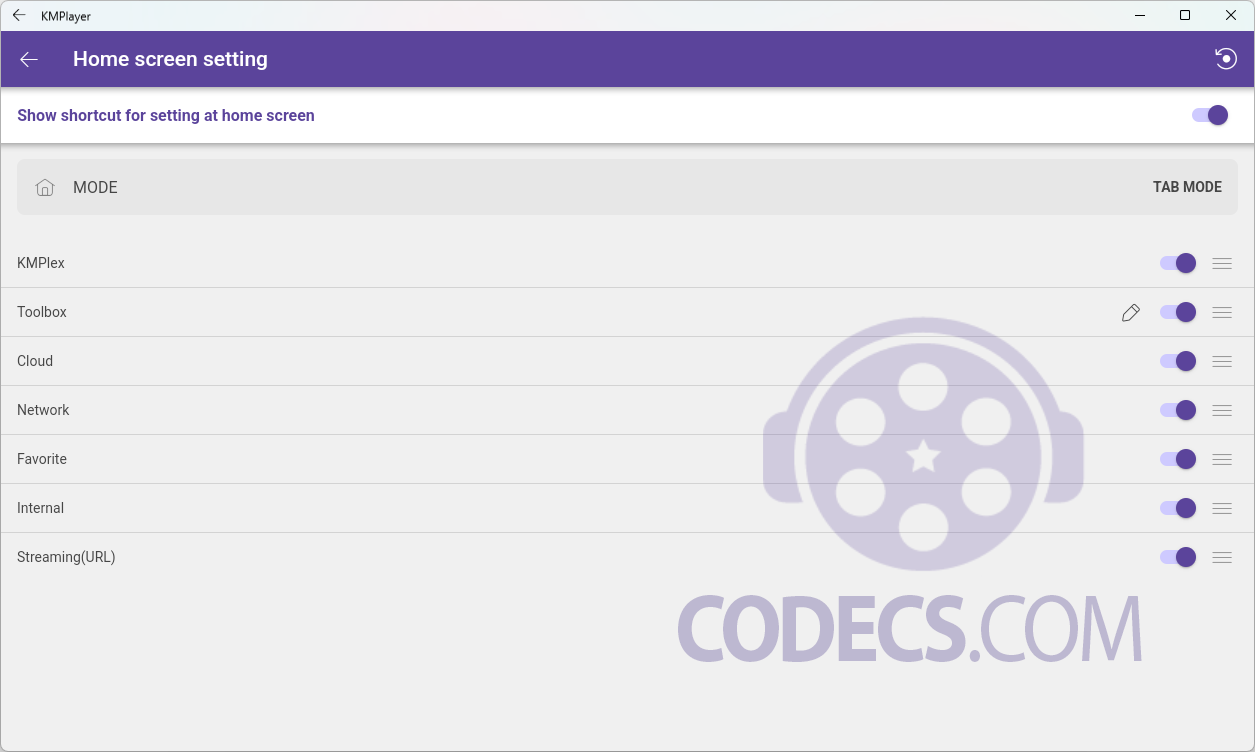Edit Toolbox with the pencil icon

pos(1131,312)
